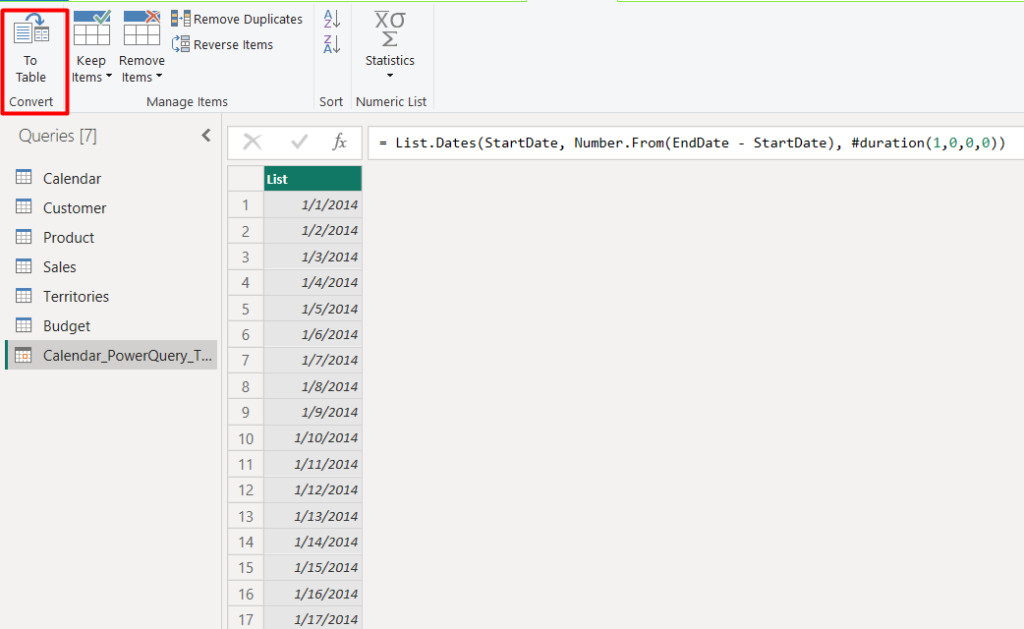The image size is (1024, 629).
Task: Select the cell with 1/5/2014
Action: pyautogui.click(x=313, y=308)
